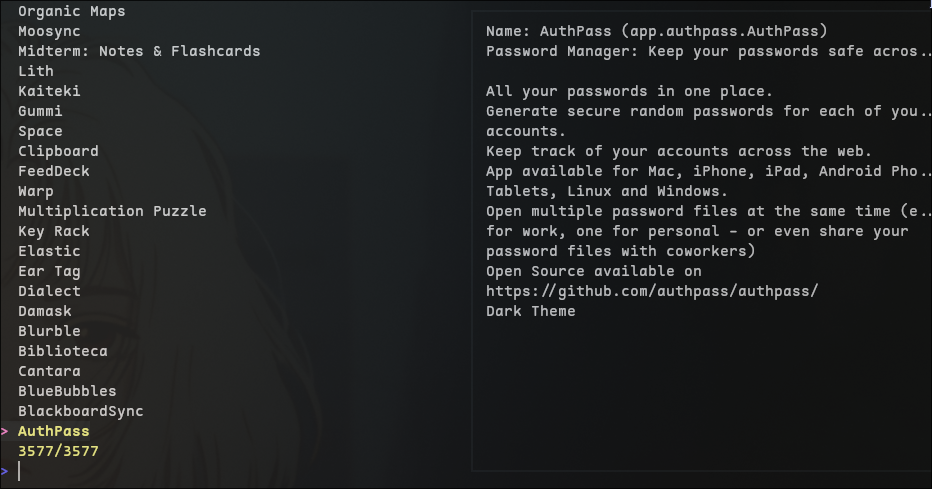Select the Space entry
Image resolution: width=932 pixels, height=489 pixels.
pyautogui.click(x=40, y=131)
